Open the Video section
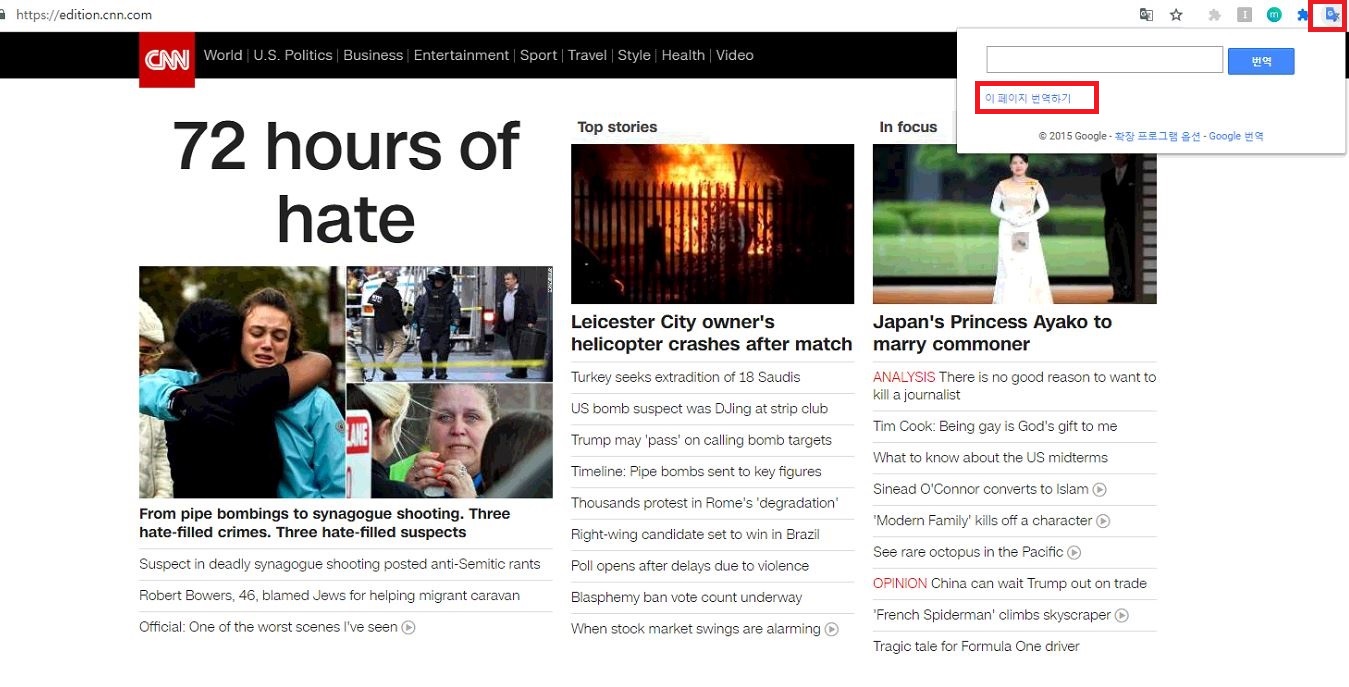Image resolution: width=1349 pixels, height=687 pixels. click(735, 55)
